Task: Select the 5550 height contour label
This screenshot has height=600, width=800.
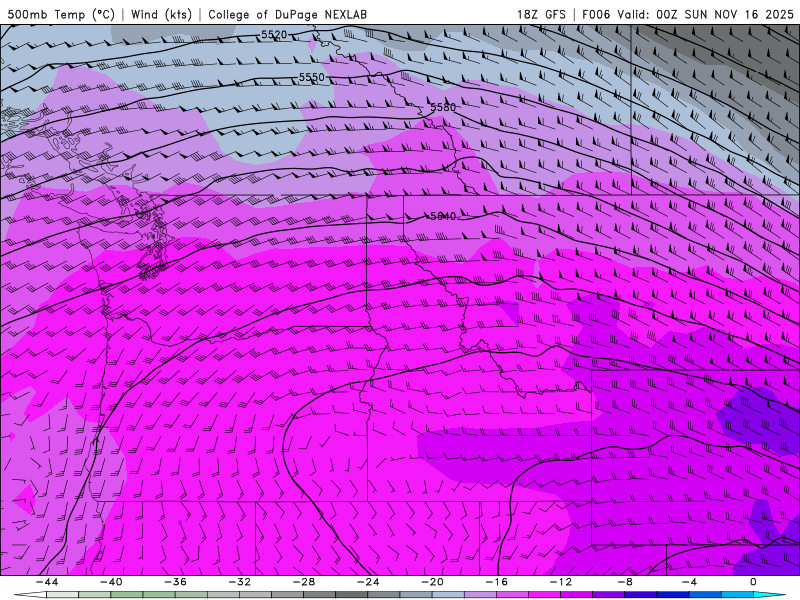Action: (x=311, y=77)
